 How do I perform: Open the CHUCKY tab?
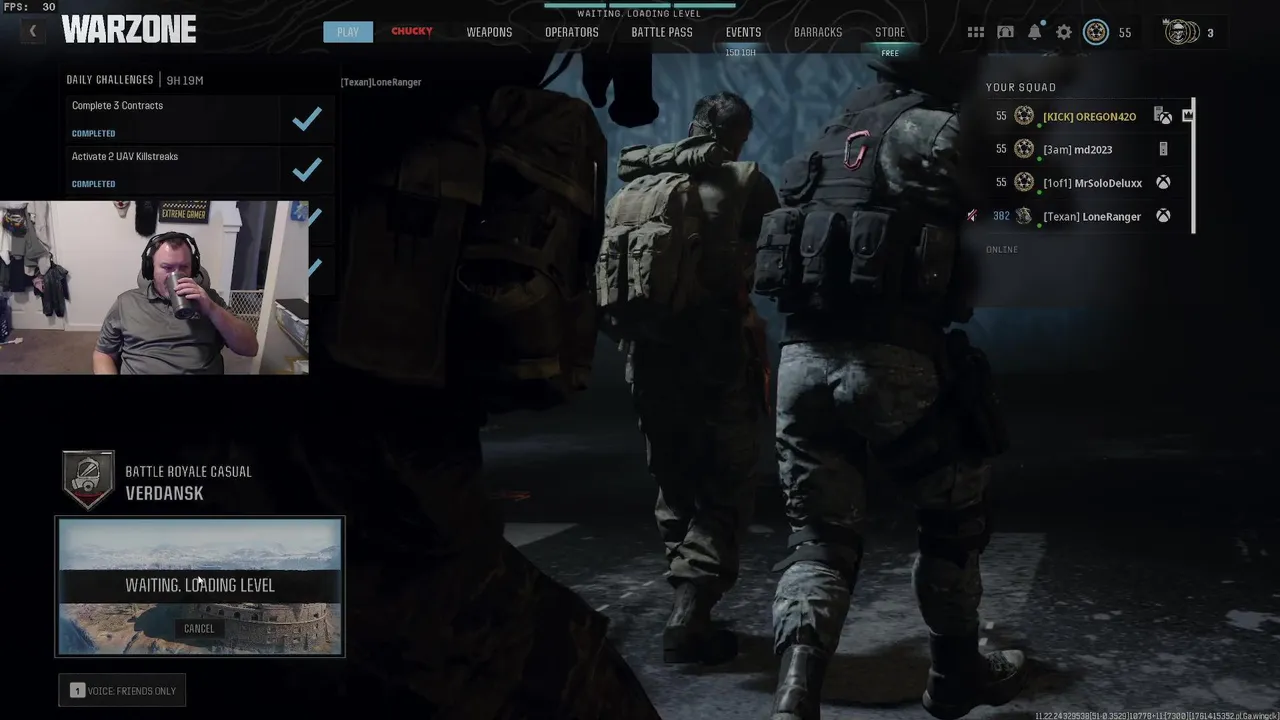tap(412, 31)
